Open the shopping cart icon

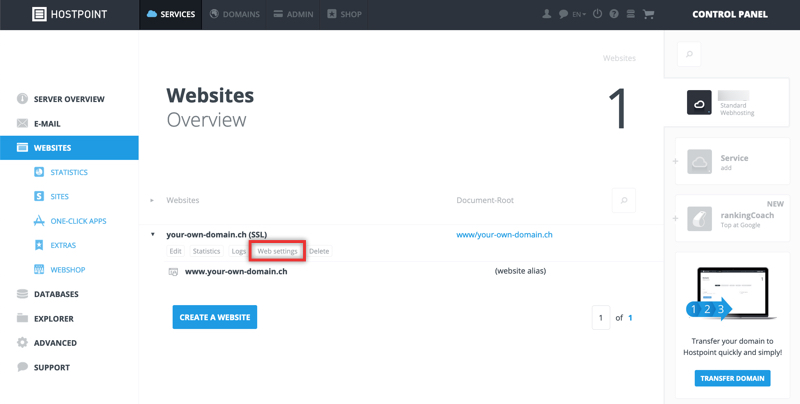(x=648, y=14)
